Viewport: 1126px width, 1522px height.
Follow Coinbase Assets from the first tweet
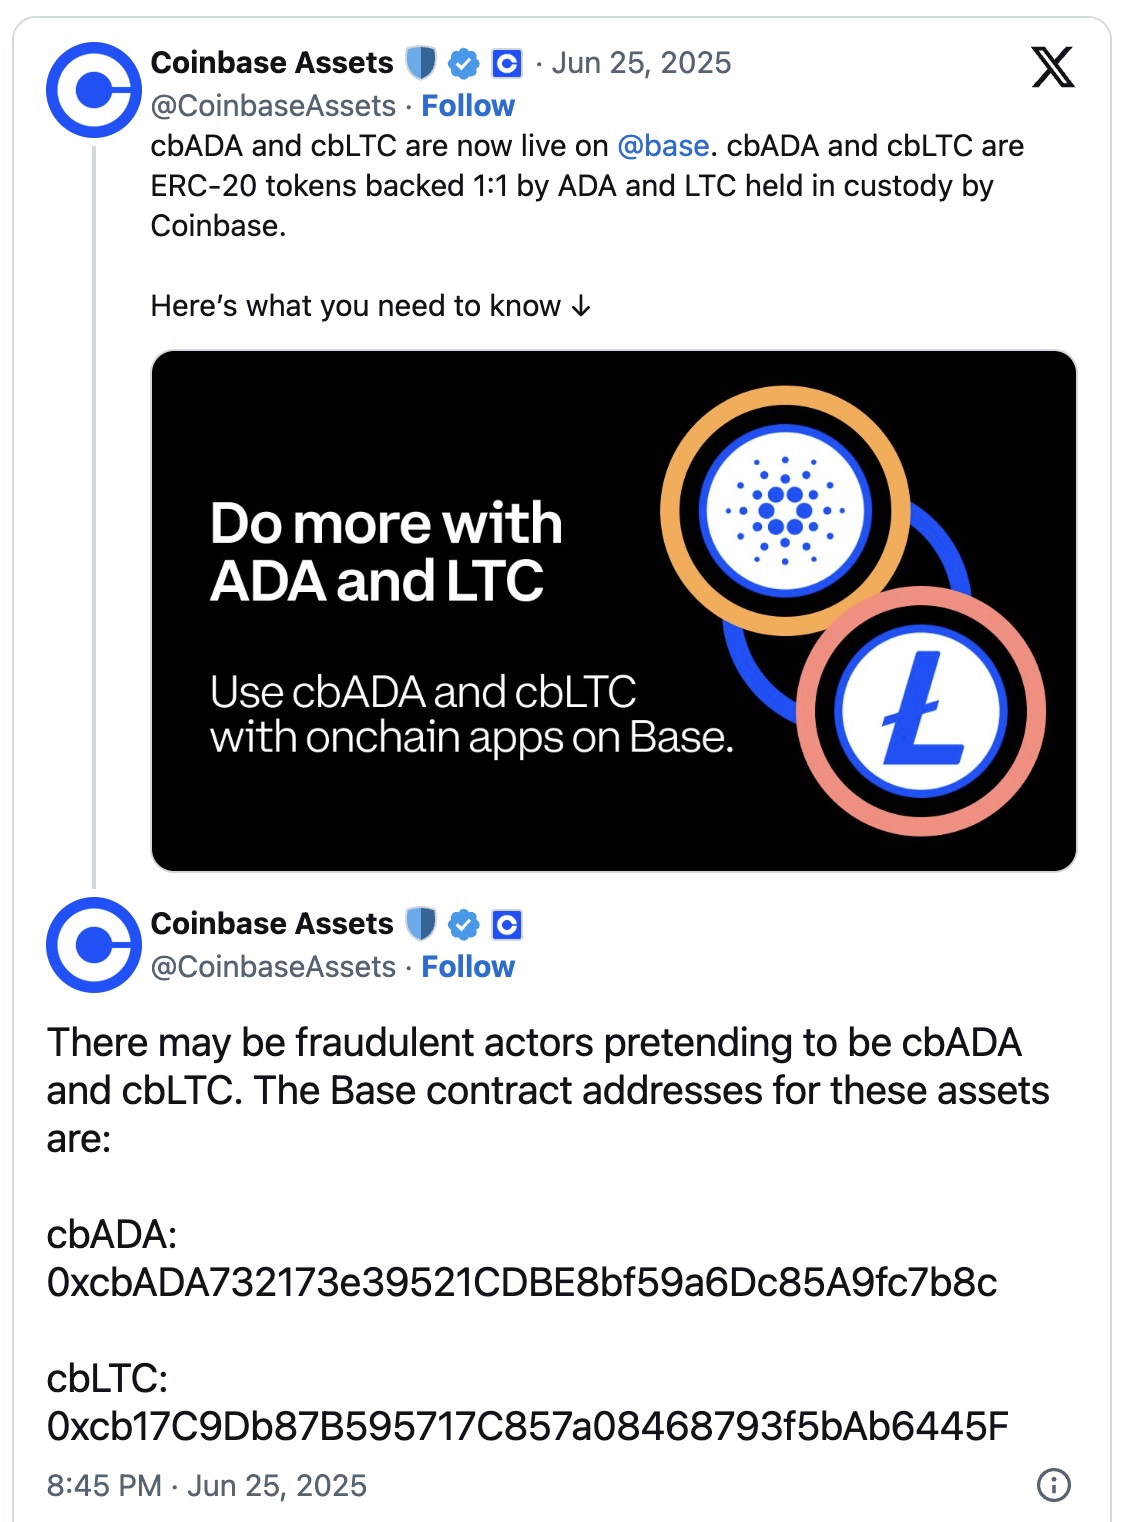[468, 106]
